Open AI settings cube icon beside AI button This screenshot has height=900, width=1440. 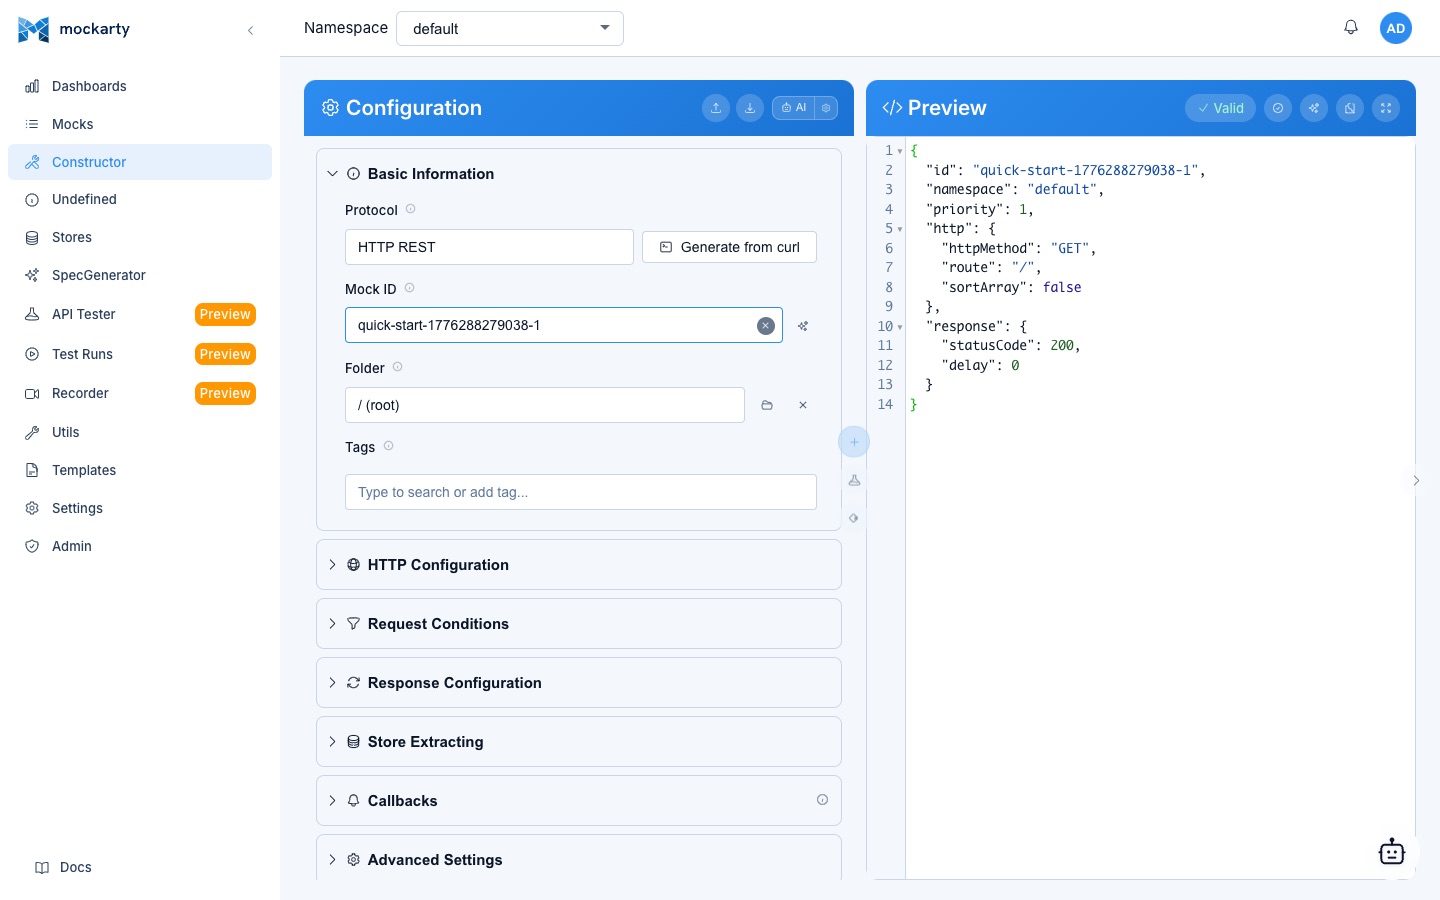(x=826, y=108)
